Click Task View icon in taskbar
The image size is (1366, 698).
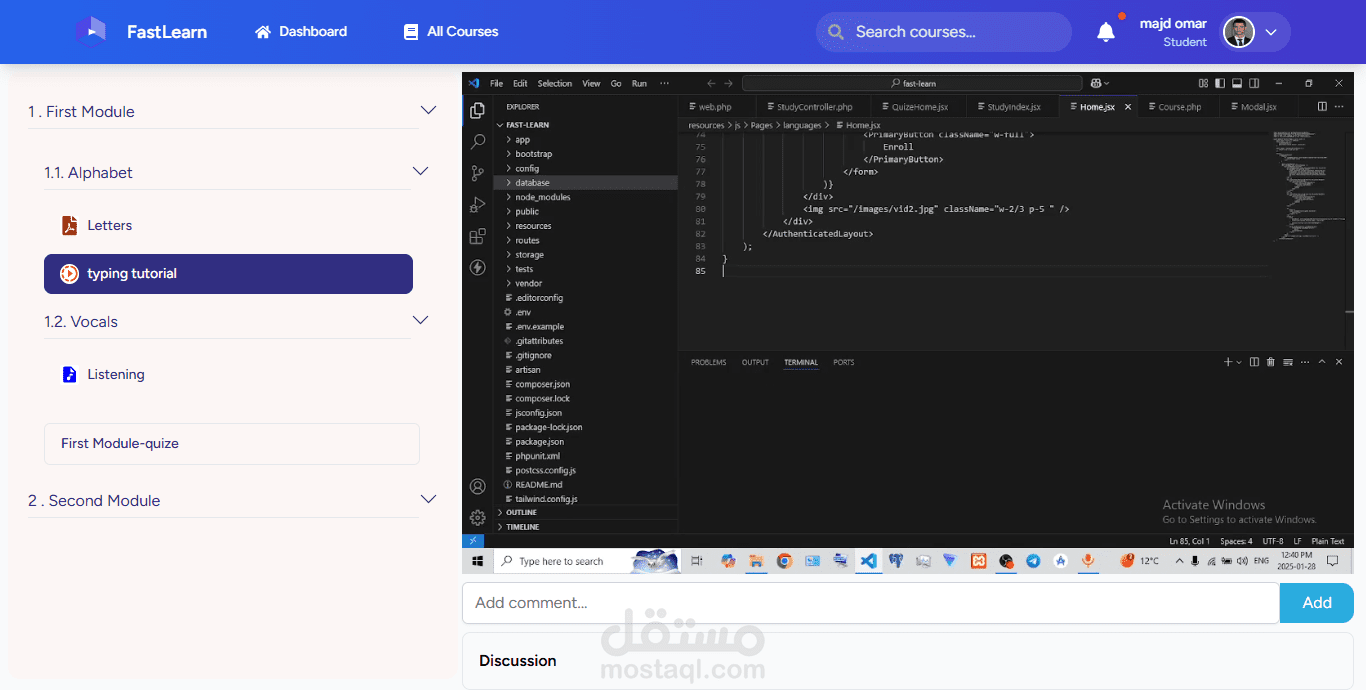(x=698, y=561)
